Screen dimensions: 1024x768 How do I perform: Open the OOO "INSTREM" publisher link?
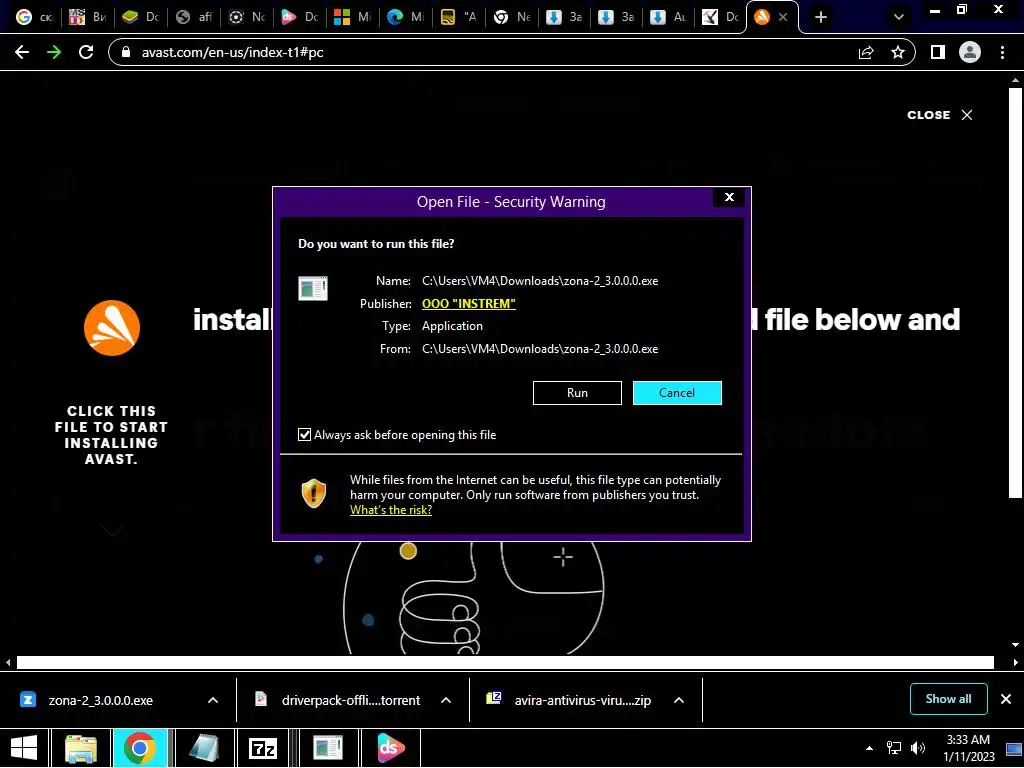pyautogui.click(x=469, y=304)
